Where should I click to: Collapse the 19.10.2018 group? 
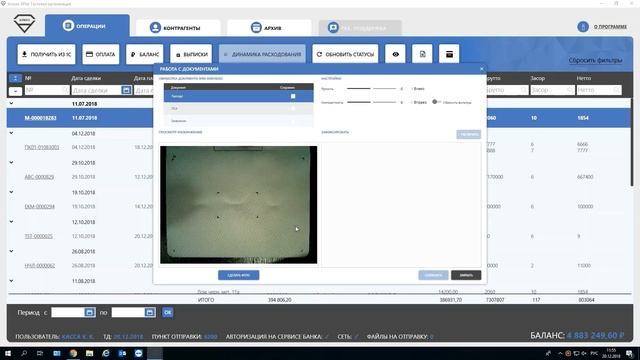(11, 192)
